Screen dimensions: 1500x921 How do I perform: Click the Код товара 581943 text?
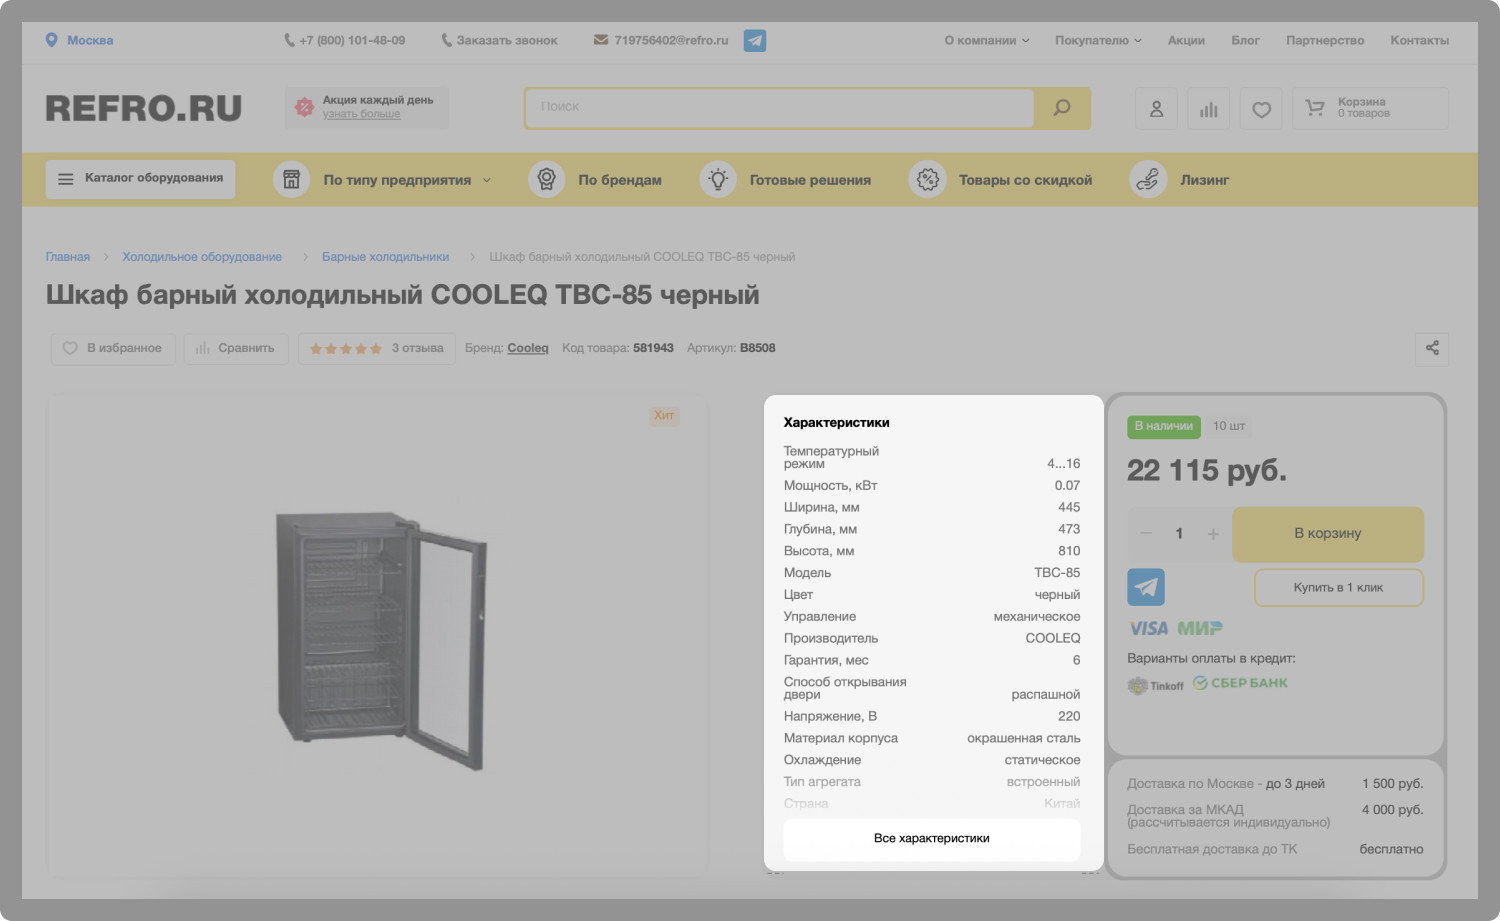[x=618, y=348]
